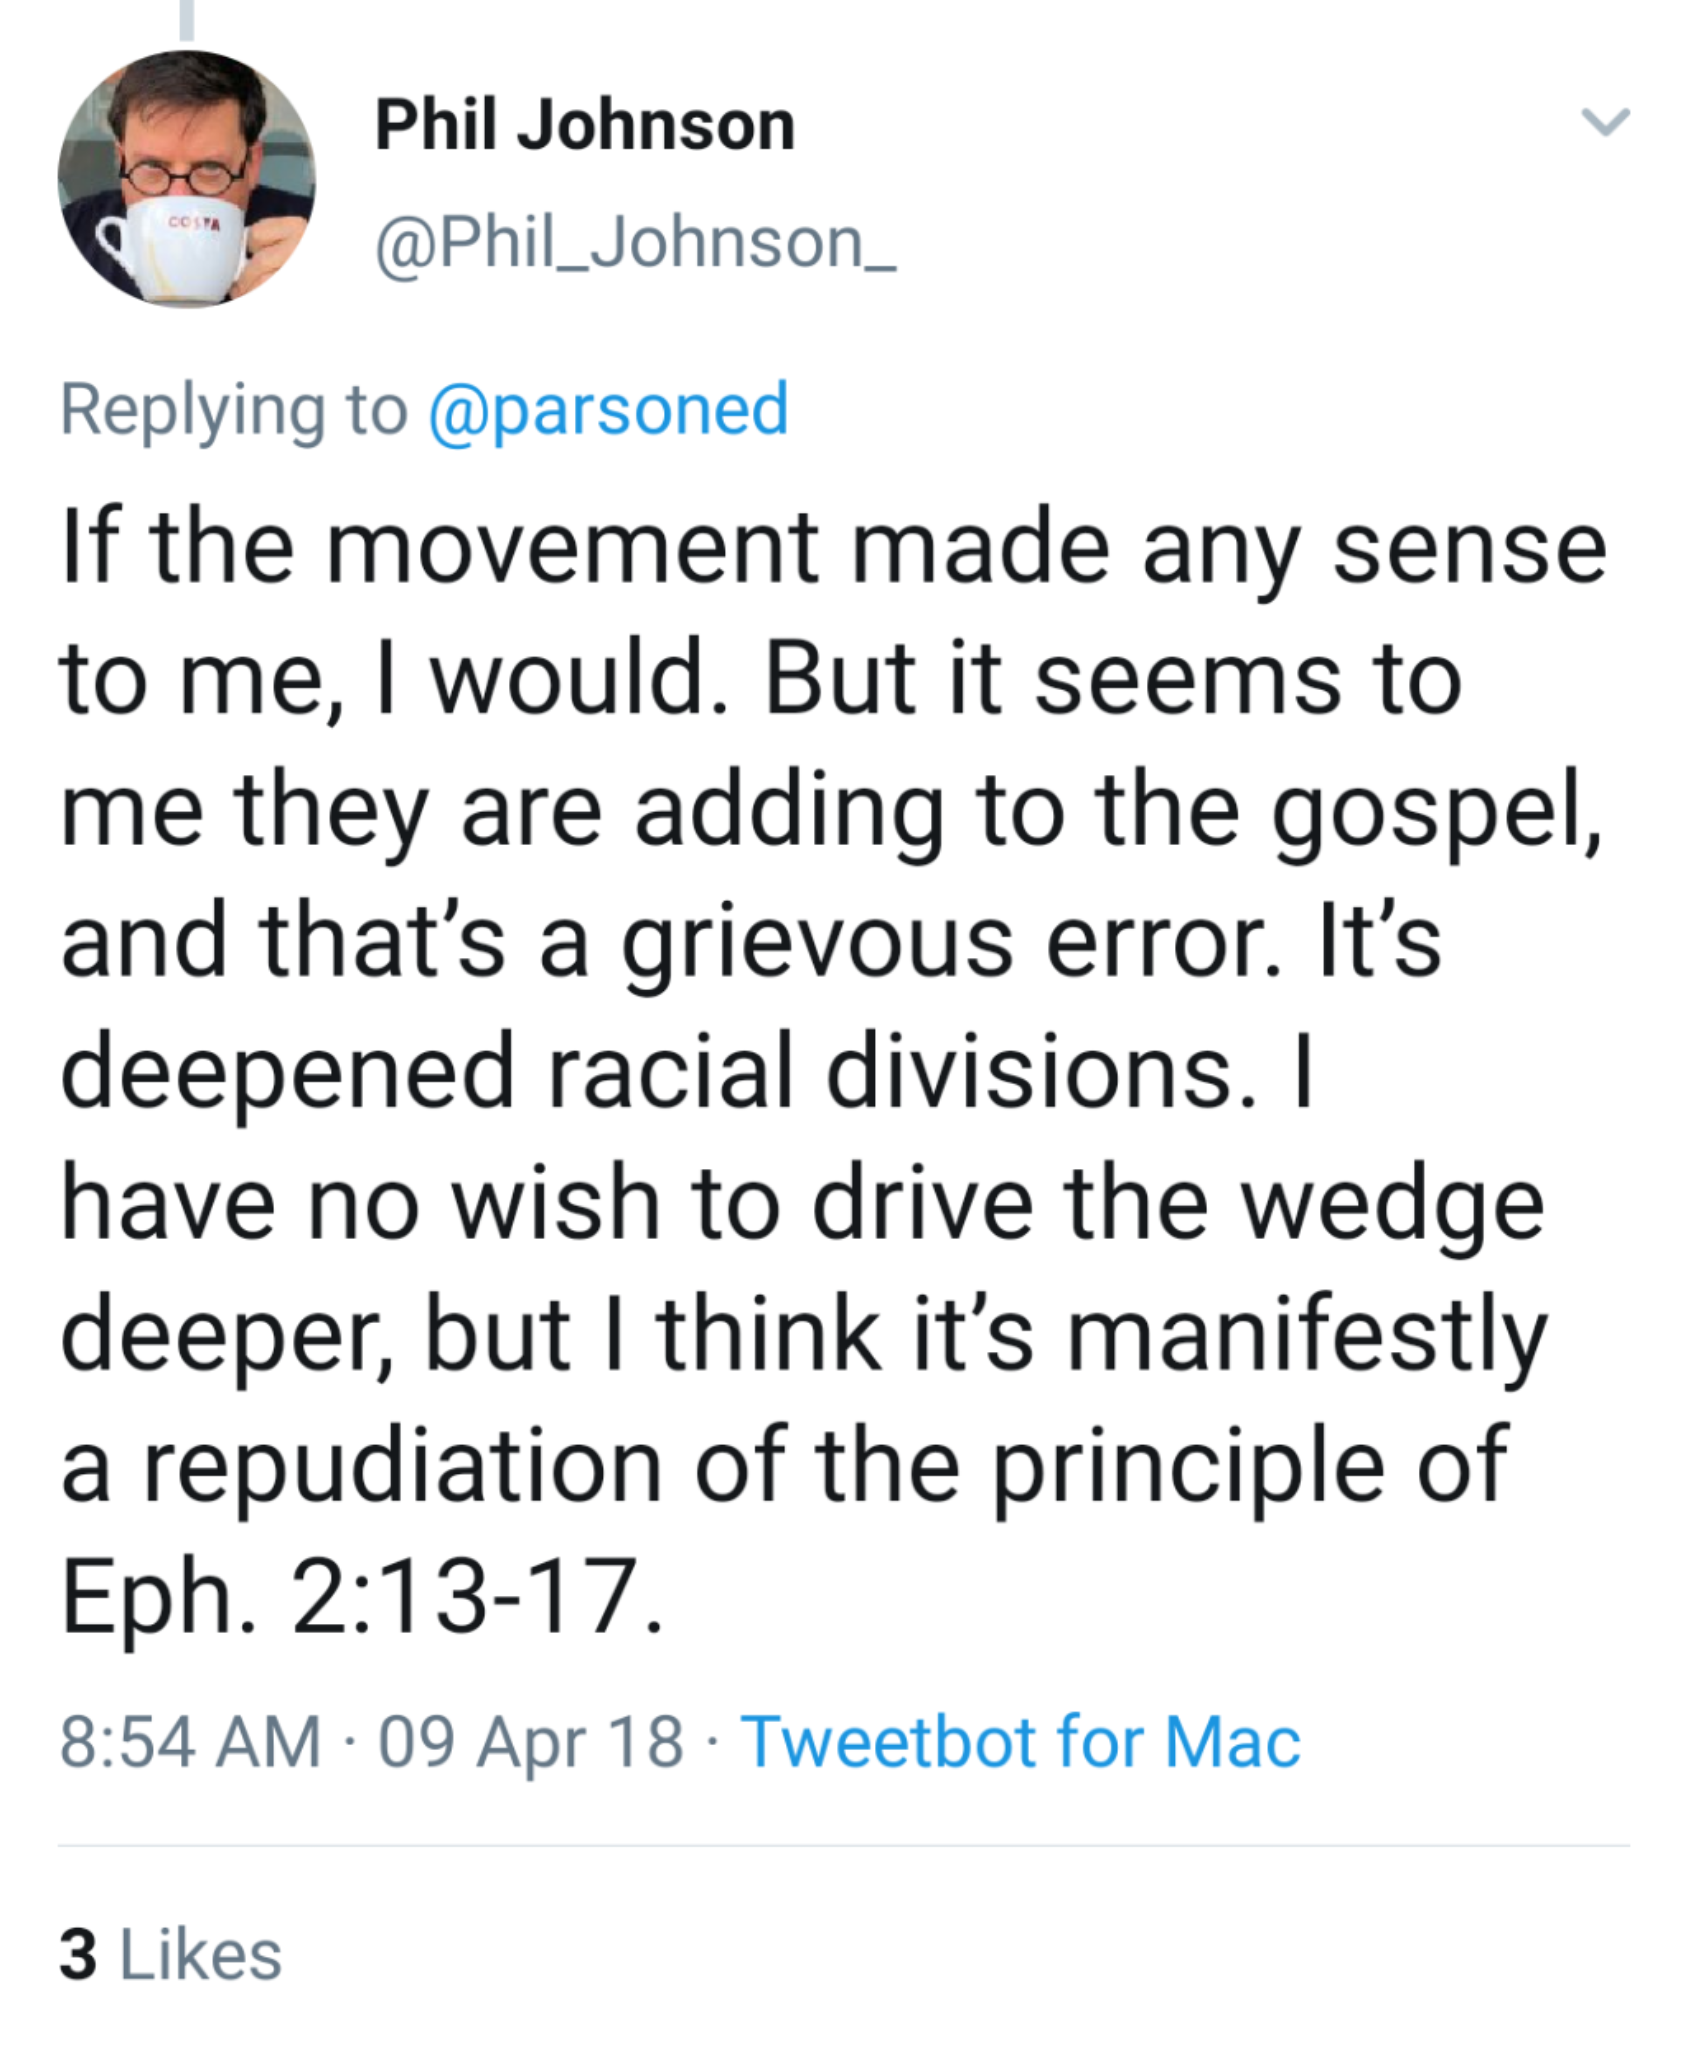
Task: Open the Tweetbot for Mac source link
Action: click(x=1020, y=1741)
